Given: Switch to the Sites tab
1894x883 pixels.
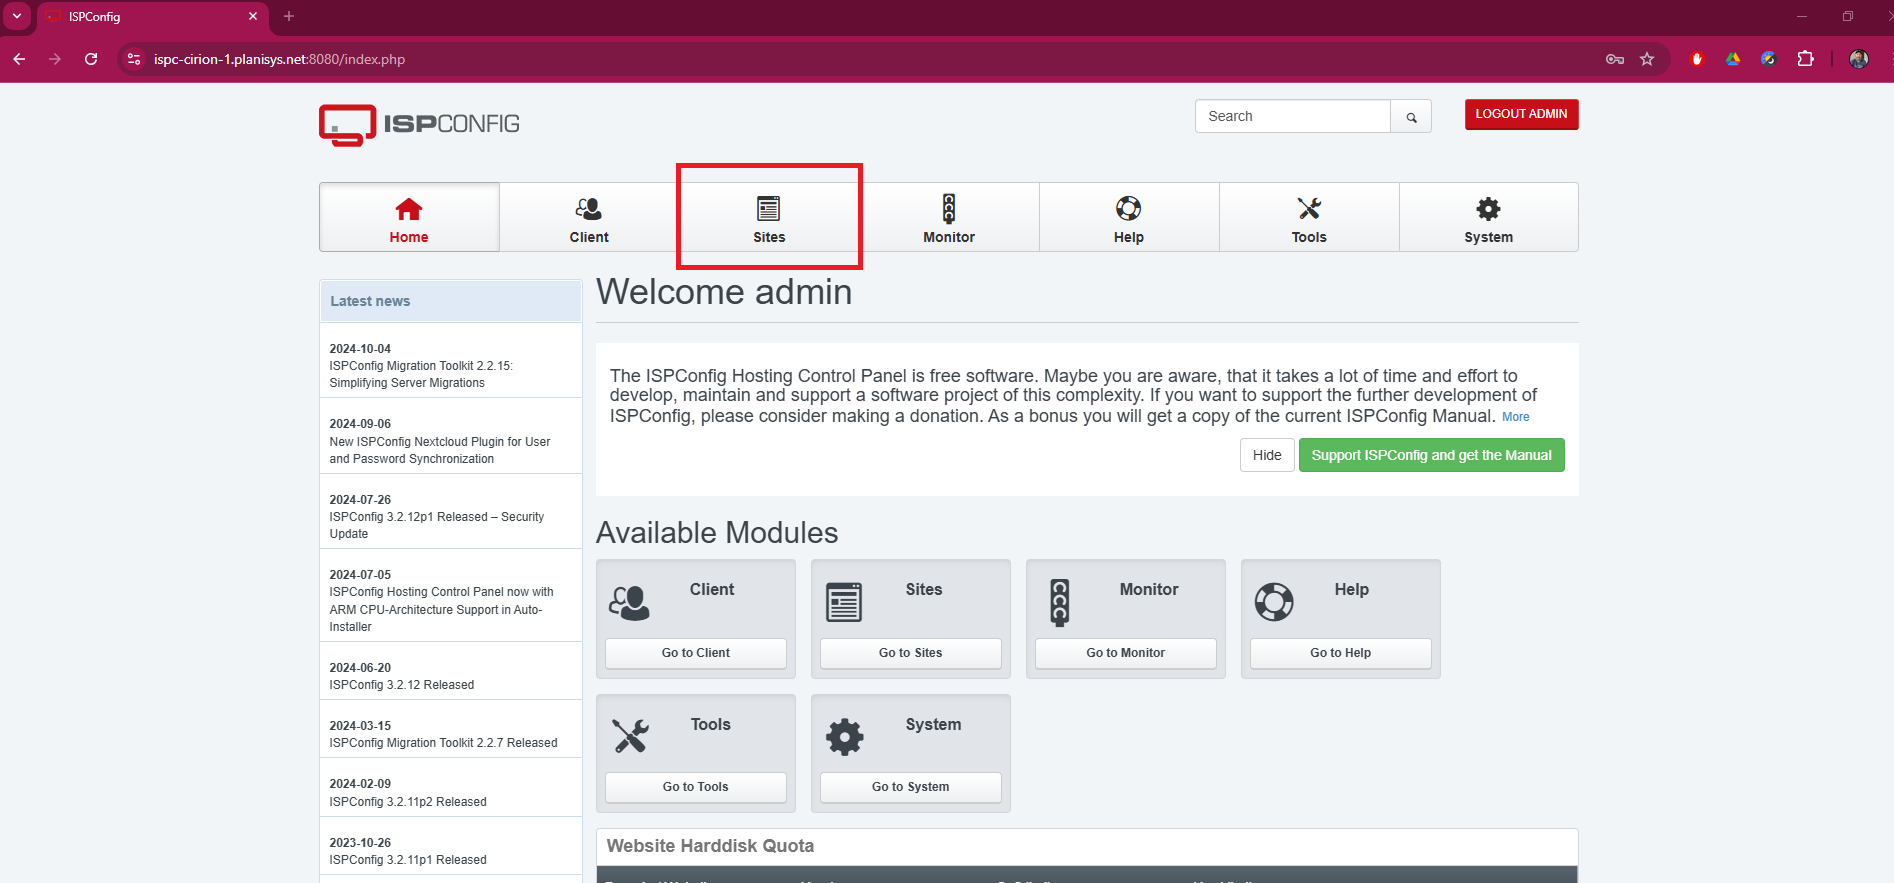Looking at the screenshot, I should [x=769, y=217].
